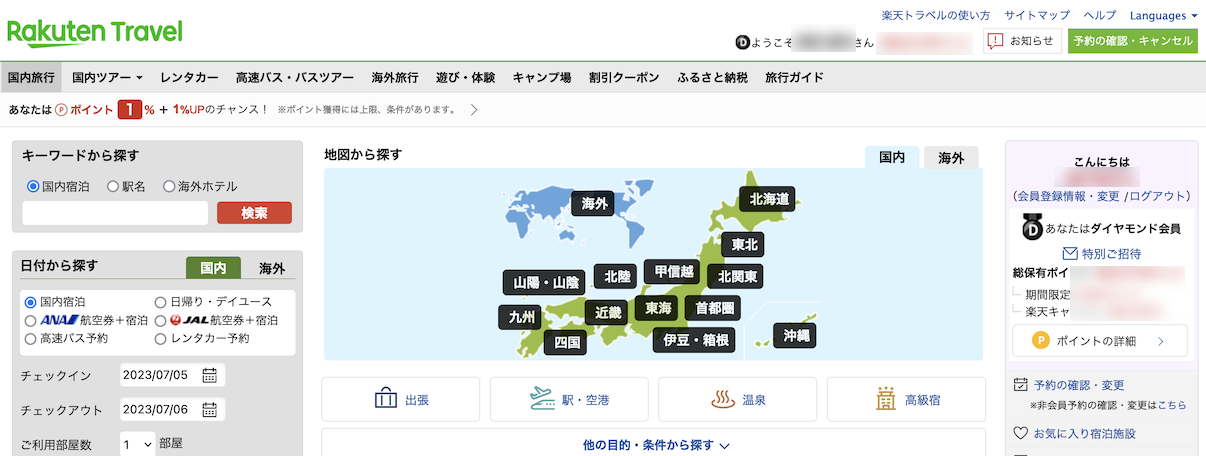Select the 海外ホテル radio button

169,186
